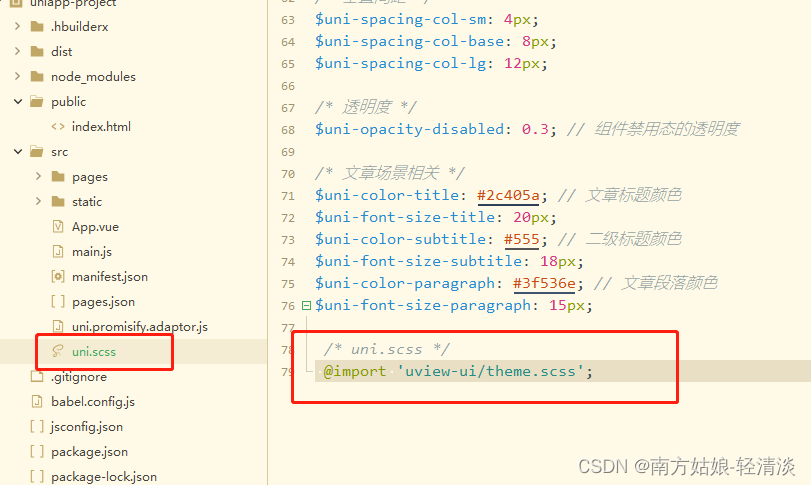811x485 pixels.
Task: Open index.html in the tree
Action: coord(101,126)
